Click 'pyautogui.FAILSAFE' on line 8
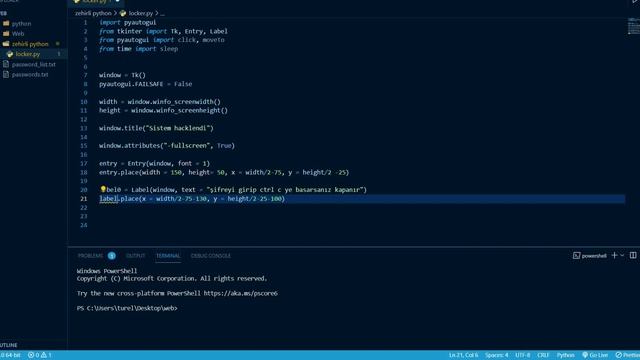 pyautogui.click(x=131, y=84)
